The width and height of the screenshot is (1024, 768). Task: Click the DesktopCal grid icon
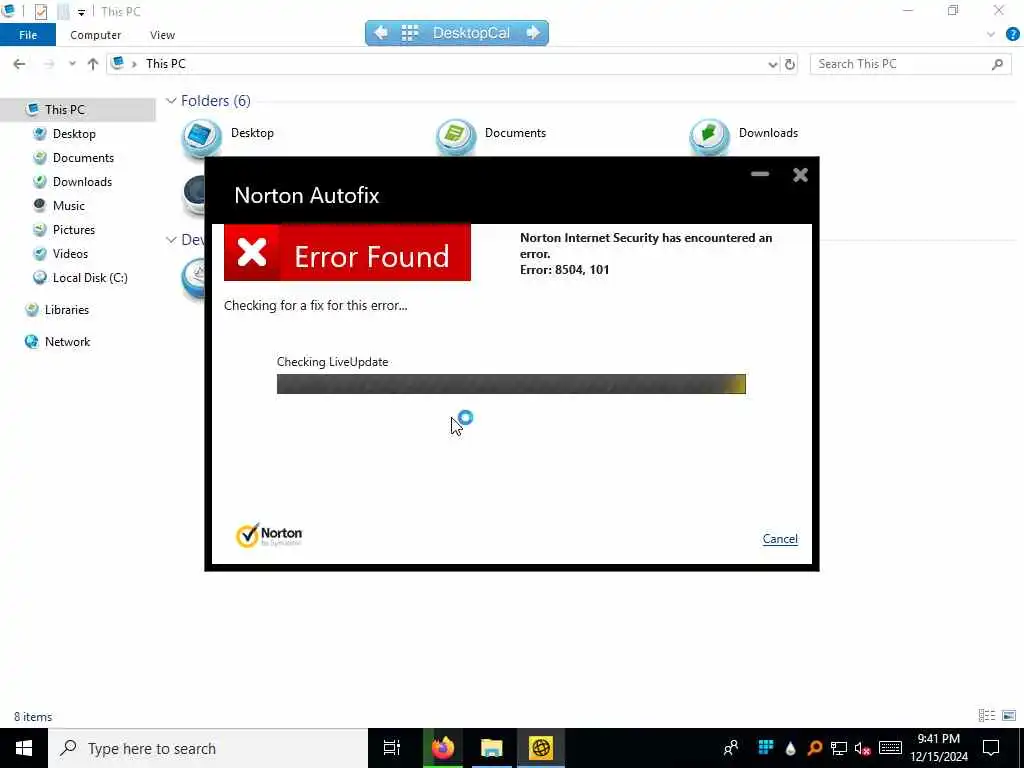(409, 33)
